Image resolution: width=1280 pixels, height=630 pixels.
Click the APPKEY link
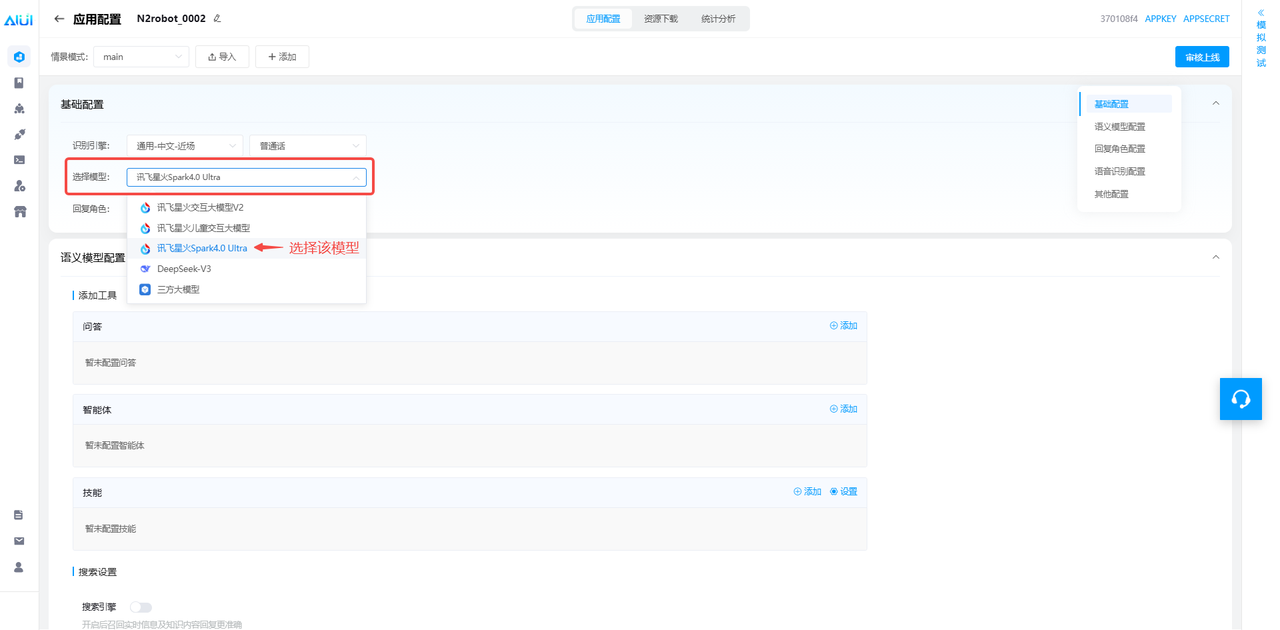point(1160,19)
